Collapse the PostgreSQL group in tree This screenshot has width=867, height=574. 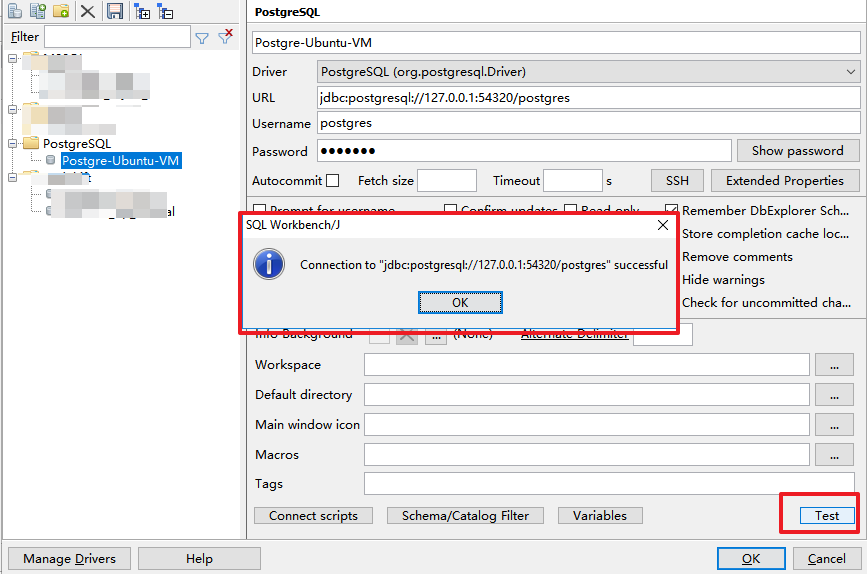[x=14, y=143]
